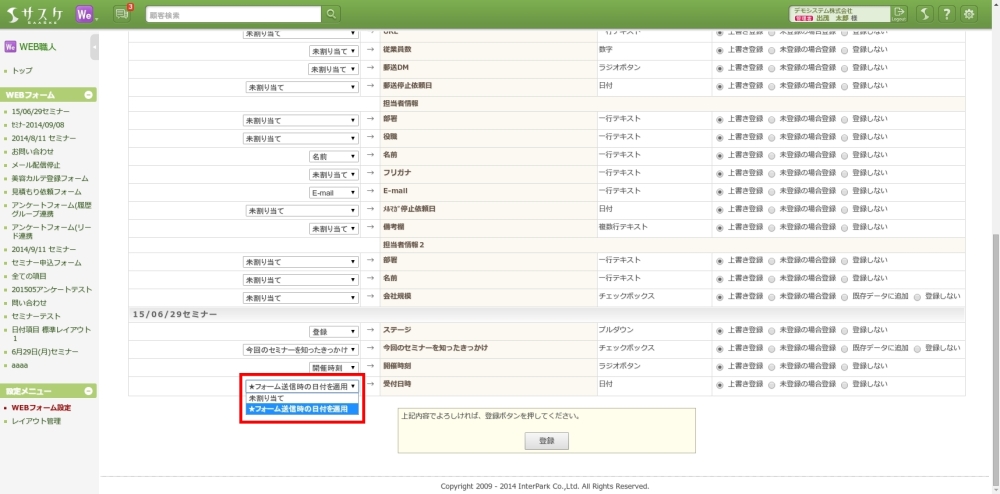1000x494 pixels.
Task: Open レイアウト管理 in the sidebar
Action: [x=36, y=421]
